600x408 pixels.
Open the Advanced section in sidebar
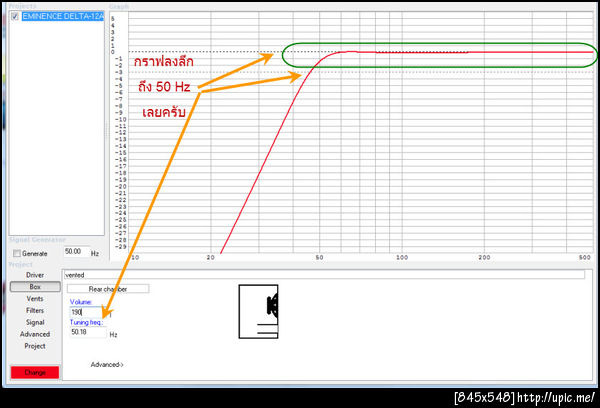[x=35, y=334]
